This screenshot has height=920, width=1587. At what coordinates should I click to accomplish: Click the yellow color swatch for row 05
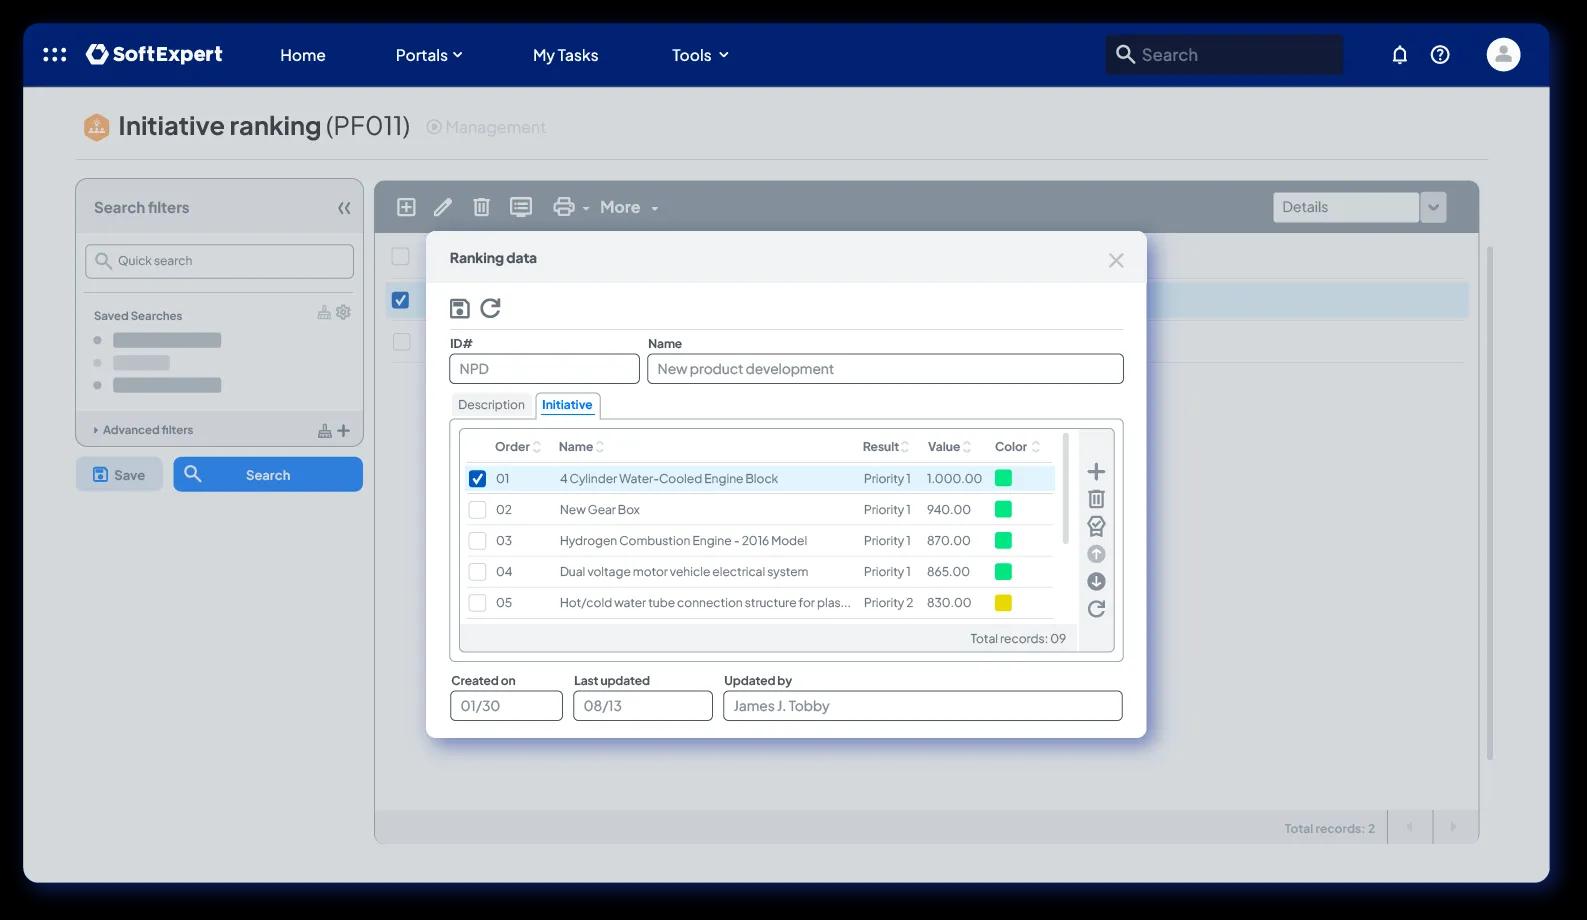1003,603
